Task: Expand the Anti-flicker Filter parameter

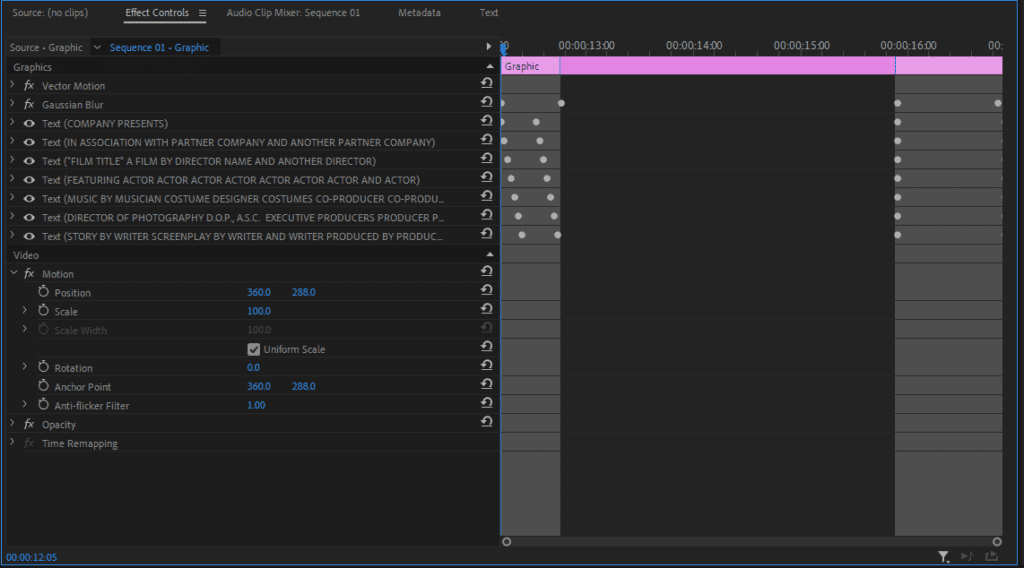Action: (25, 405)
